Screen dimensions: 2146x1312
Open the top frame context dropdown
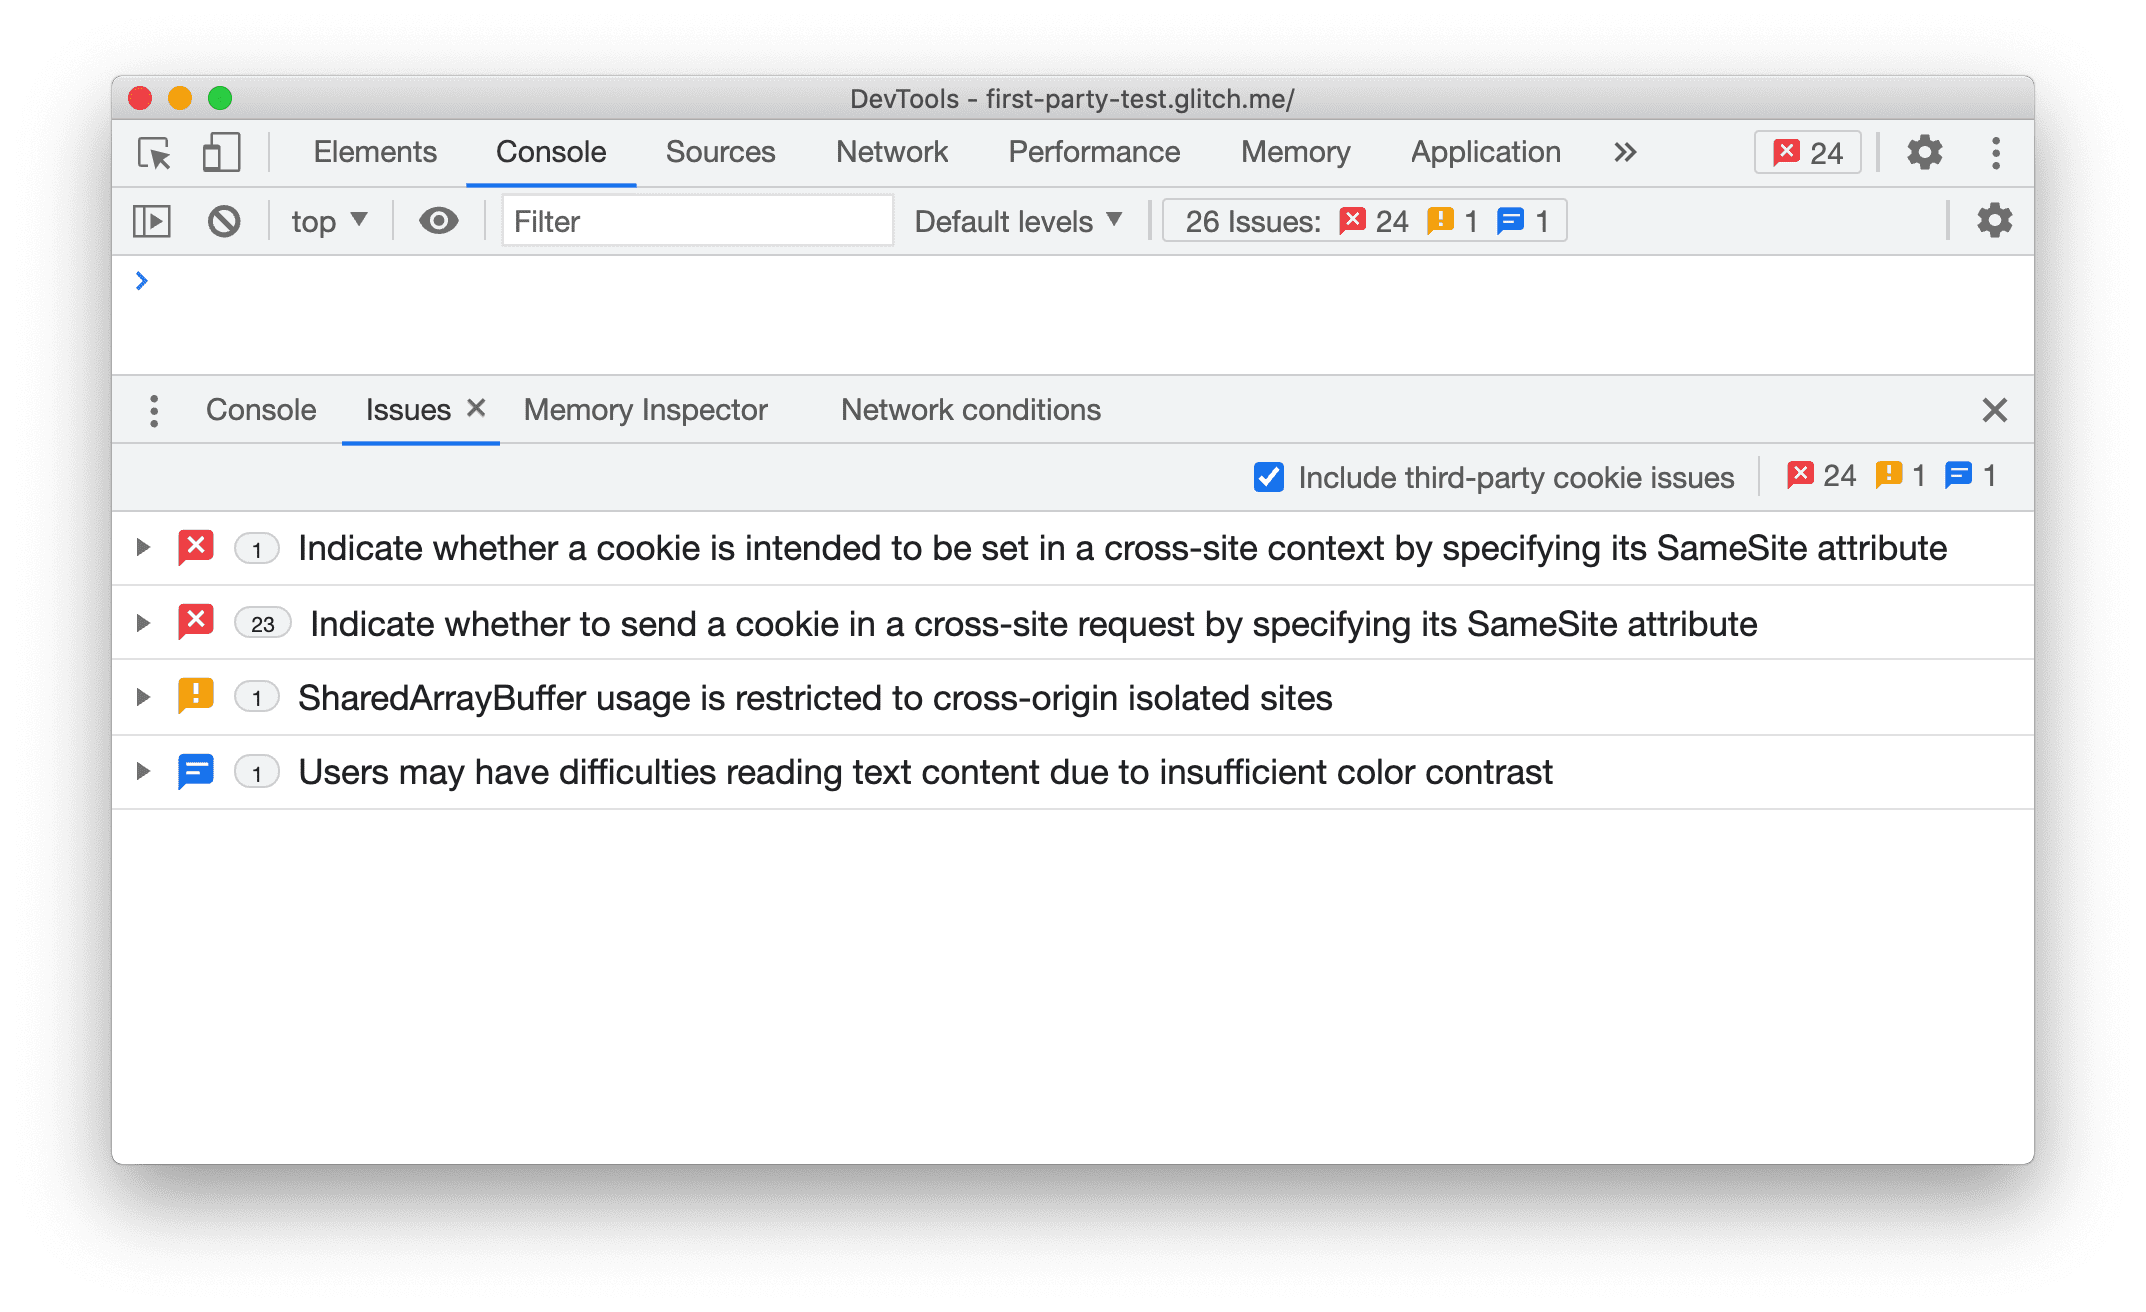[x=328, y=219]
